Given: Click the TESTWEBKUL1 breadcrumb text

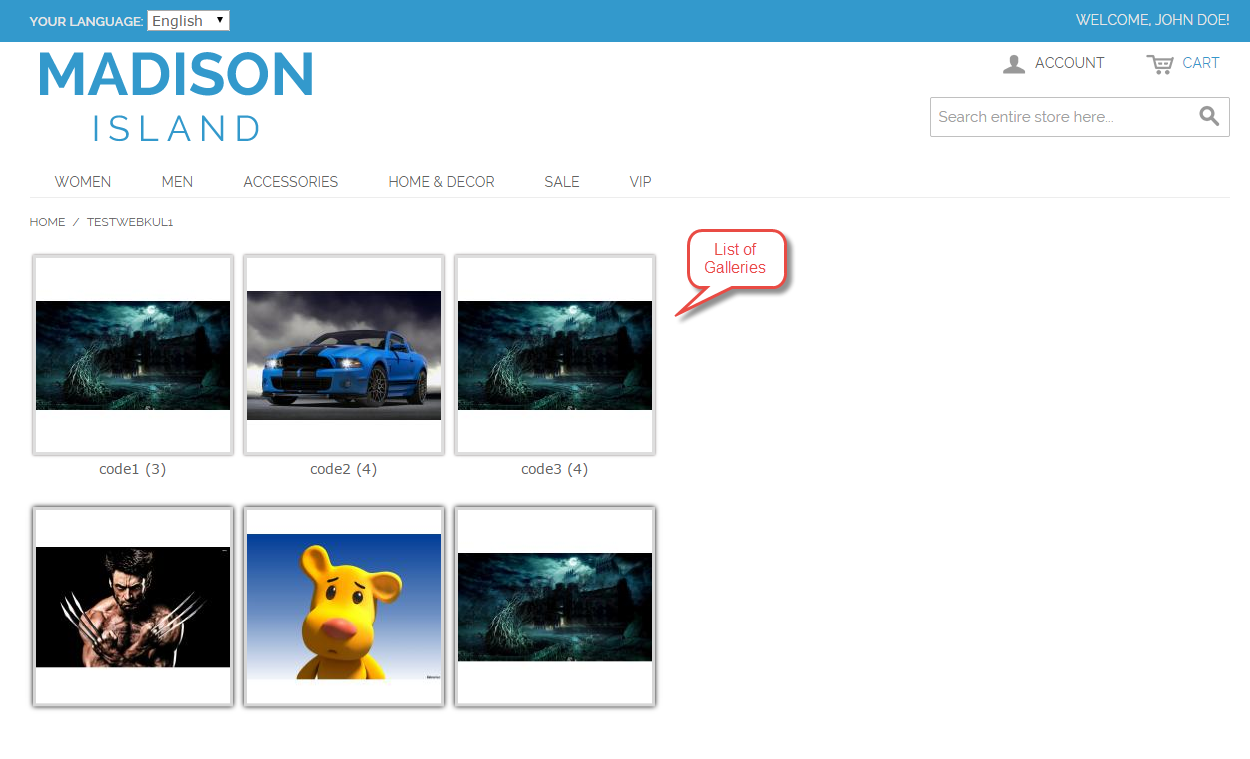Looking at the screenshot, I should click(x=130, y=222).
